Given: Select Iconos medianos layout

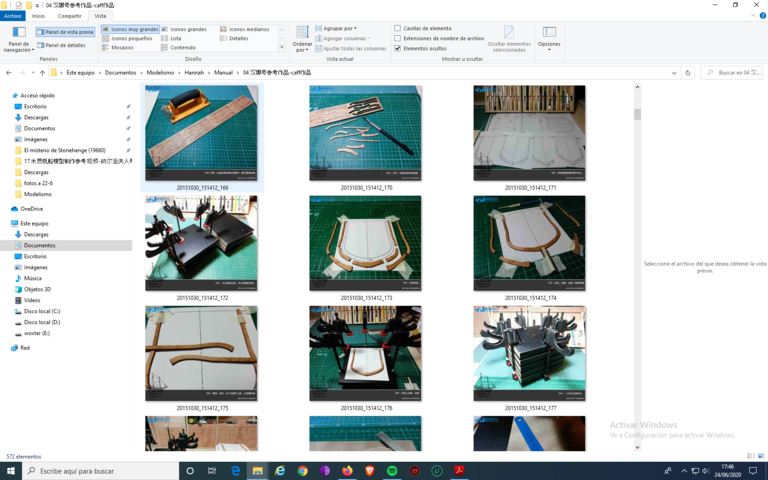Looking at the screenshot, I should 245,29.
